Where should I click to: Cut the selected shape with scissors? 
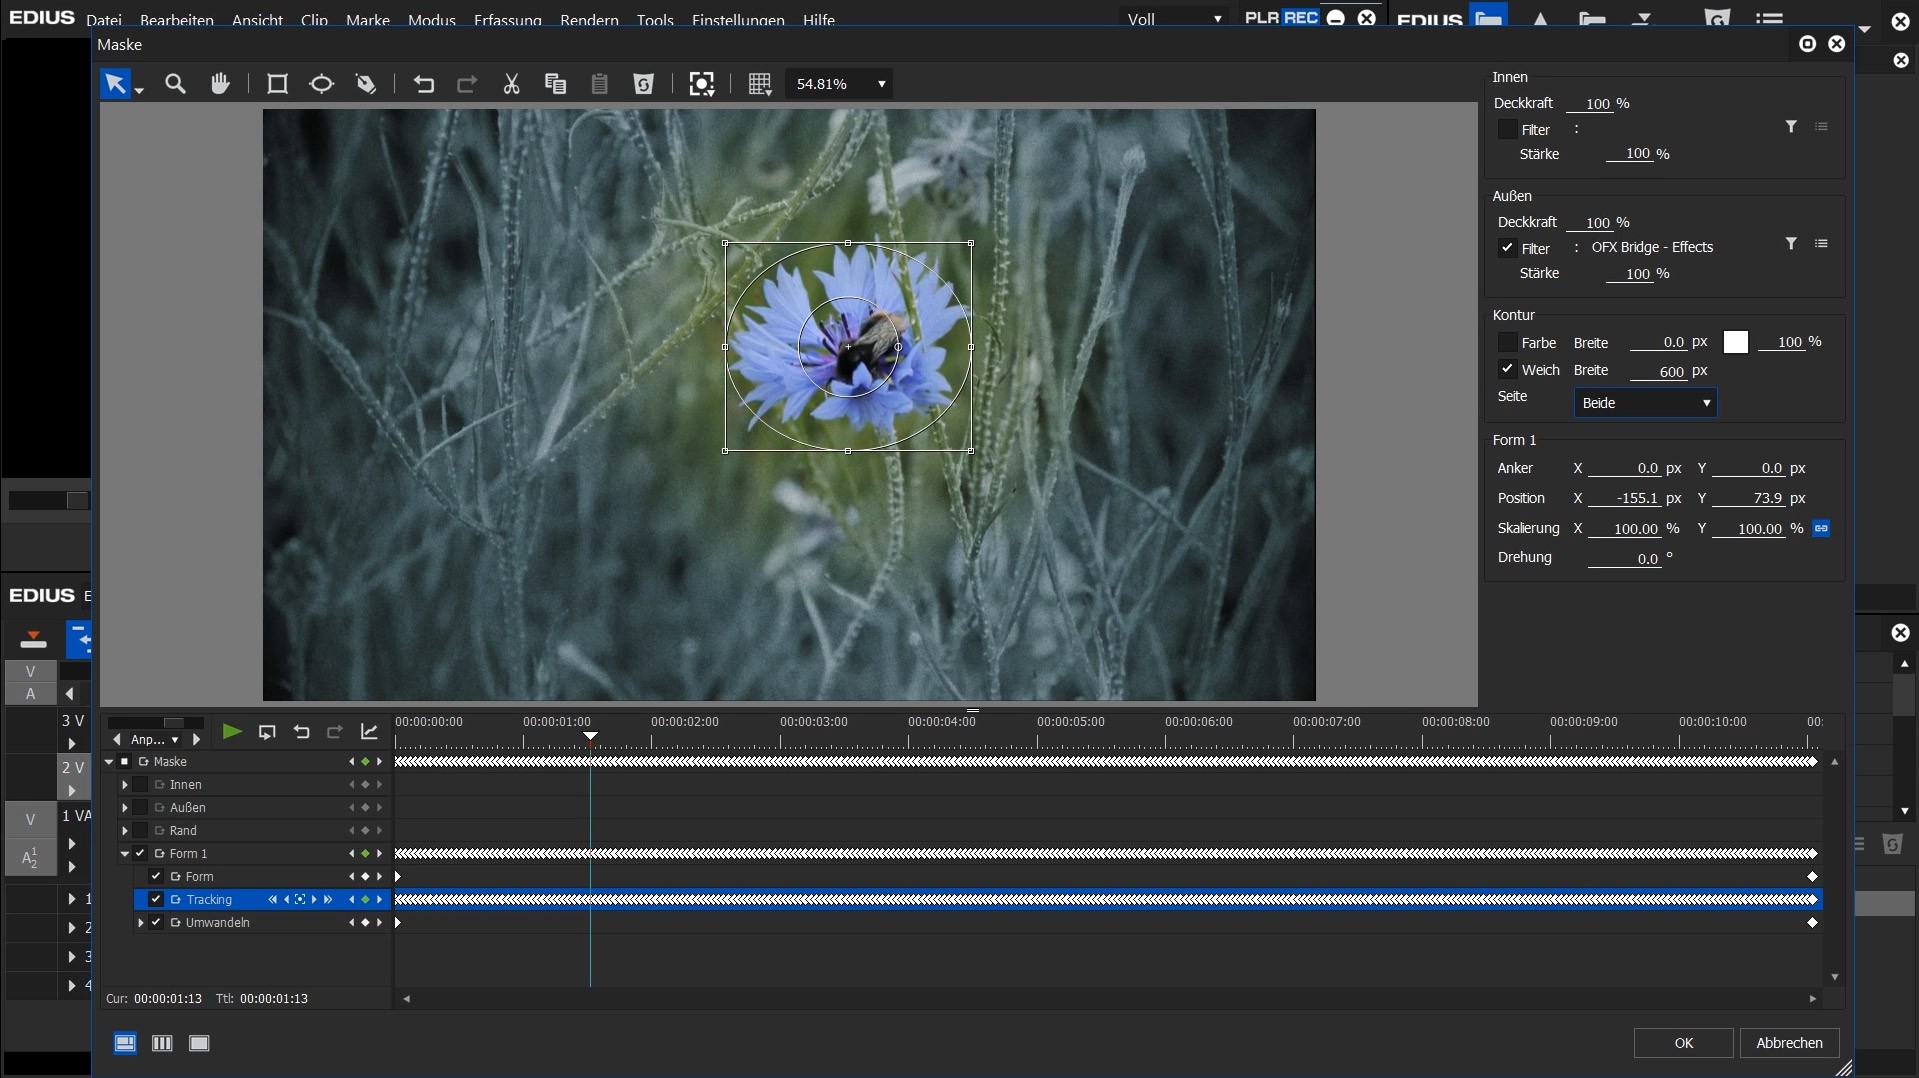click(x=511, y=84)
